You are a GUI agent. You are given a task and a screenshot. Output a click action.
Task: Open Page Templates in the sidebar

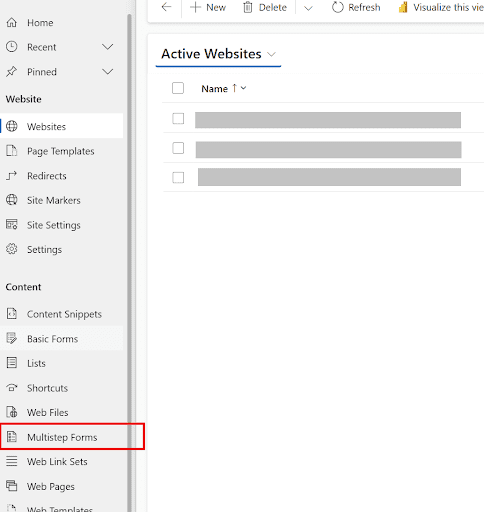(x=61, y=151)
